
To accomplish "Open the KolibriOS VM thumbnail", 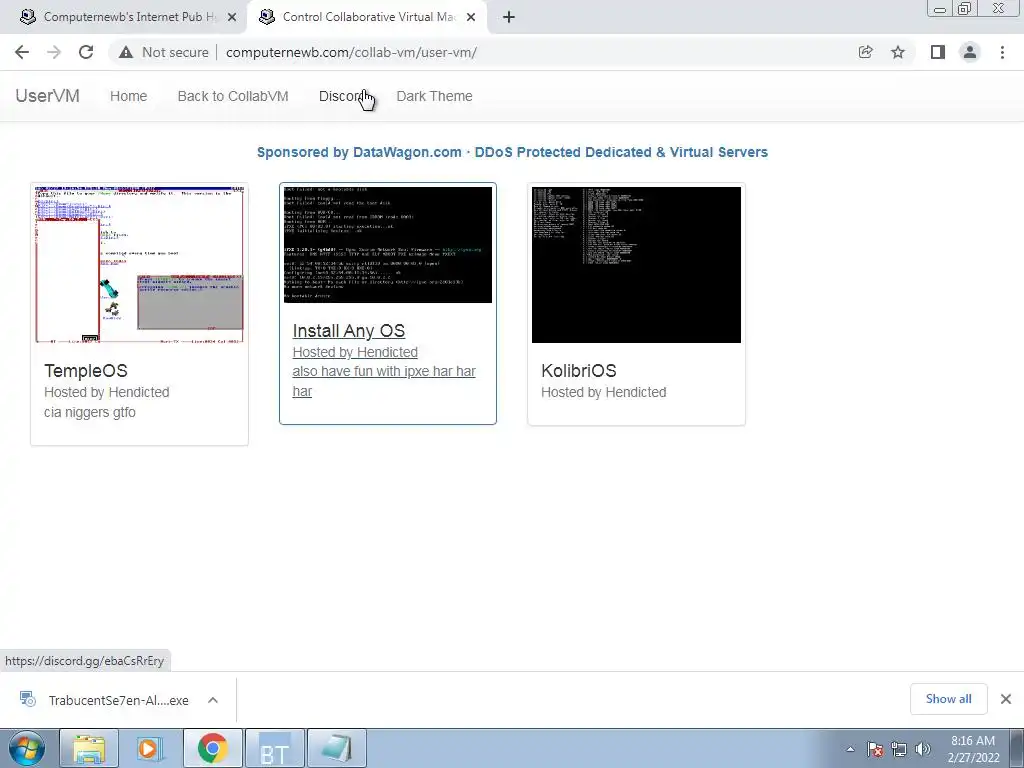I will (636, 264).
